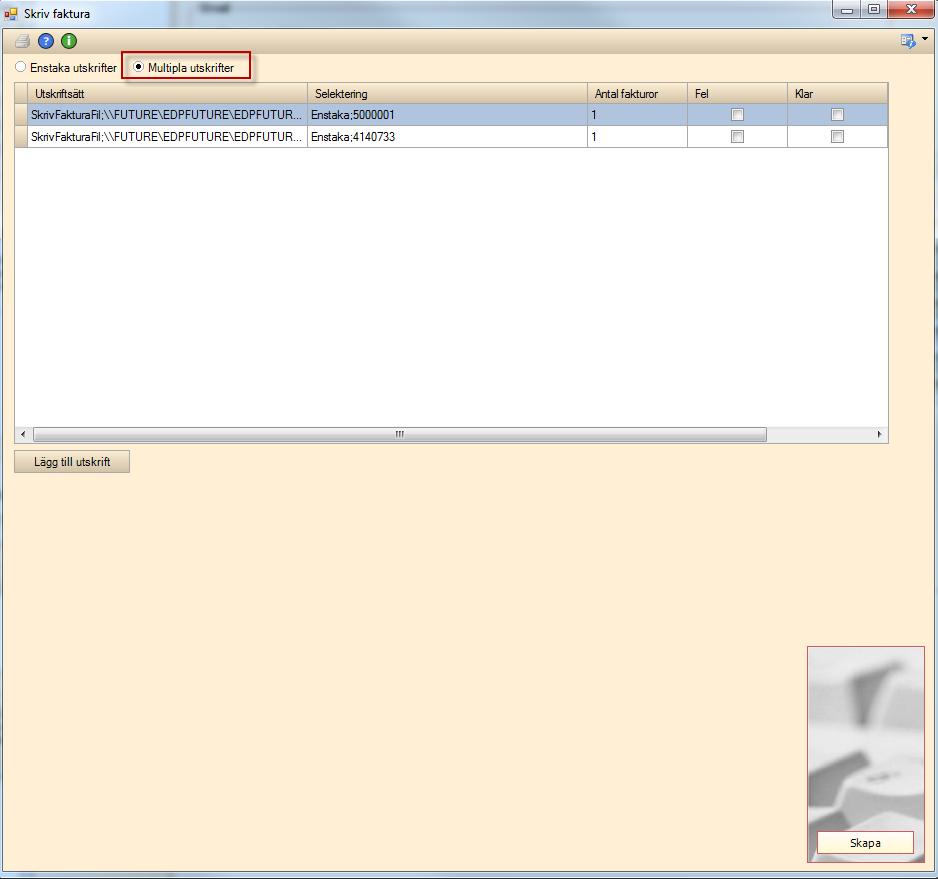This screenshot has width=938, height=879.
Task: Tick Fel checkbox for Enstaka;4140733 row
Action: pos(737,136)
